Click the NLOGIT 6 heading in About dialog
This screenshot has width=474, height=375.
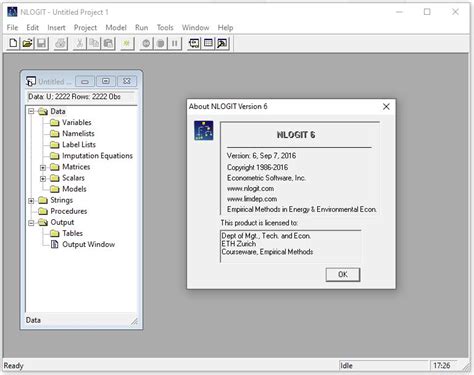pos(296,135)
